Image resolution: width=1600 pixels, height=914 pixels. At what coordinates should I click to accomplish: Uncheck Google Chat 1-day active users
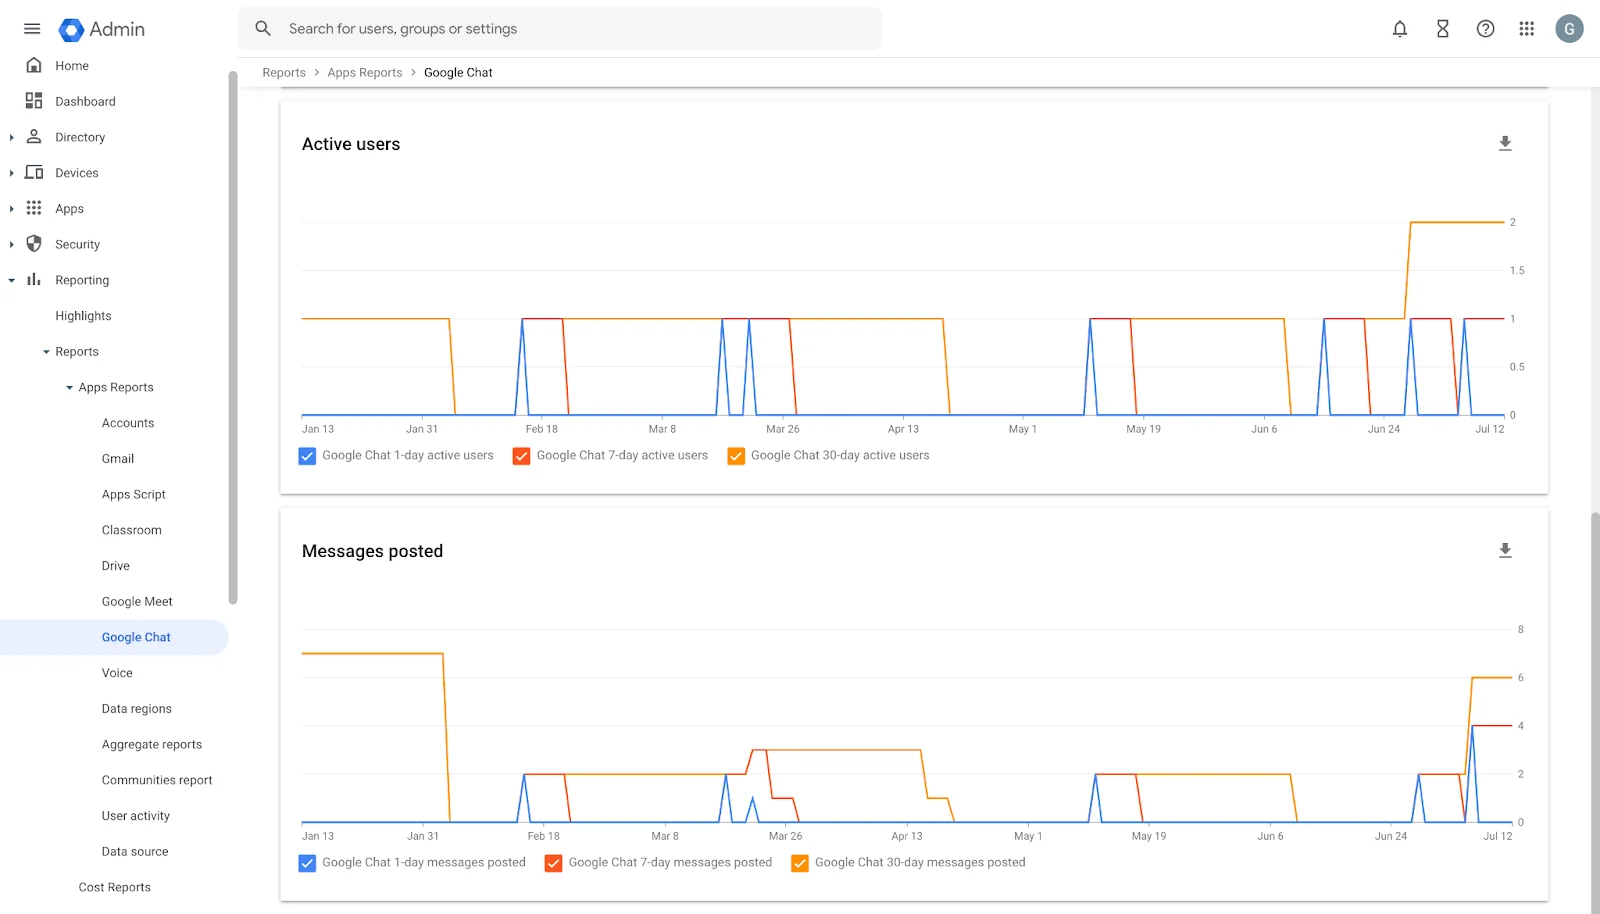[308, 456]
